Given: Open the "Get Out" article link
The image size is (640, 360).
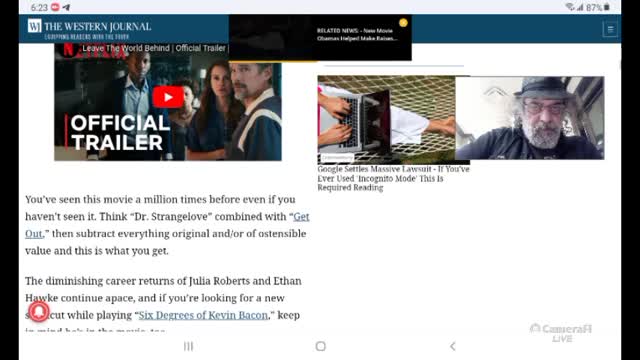Looking at the screenshot, I should tap(167, 225).
